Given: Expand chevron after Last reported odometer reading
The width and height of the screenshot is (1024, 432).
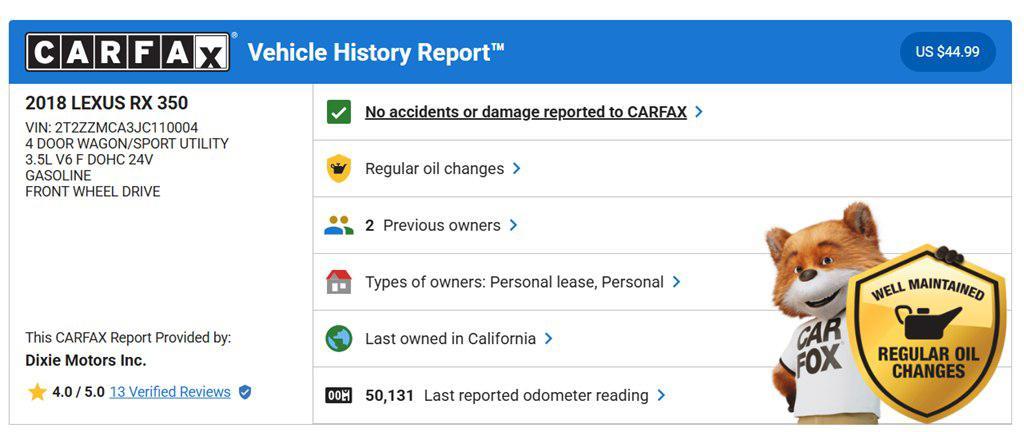Looking at the screenshot, I should [x=662, y=395].
